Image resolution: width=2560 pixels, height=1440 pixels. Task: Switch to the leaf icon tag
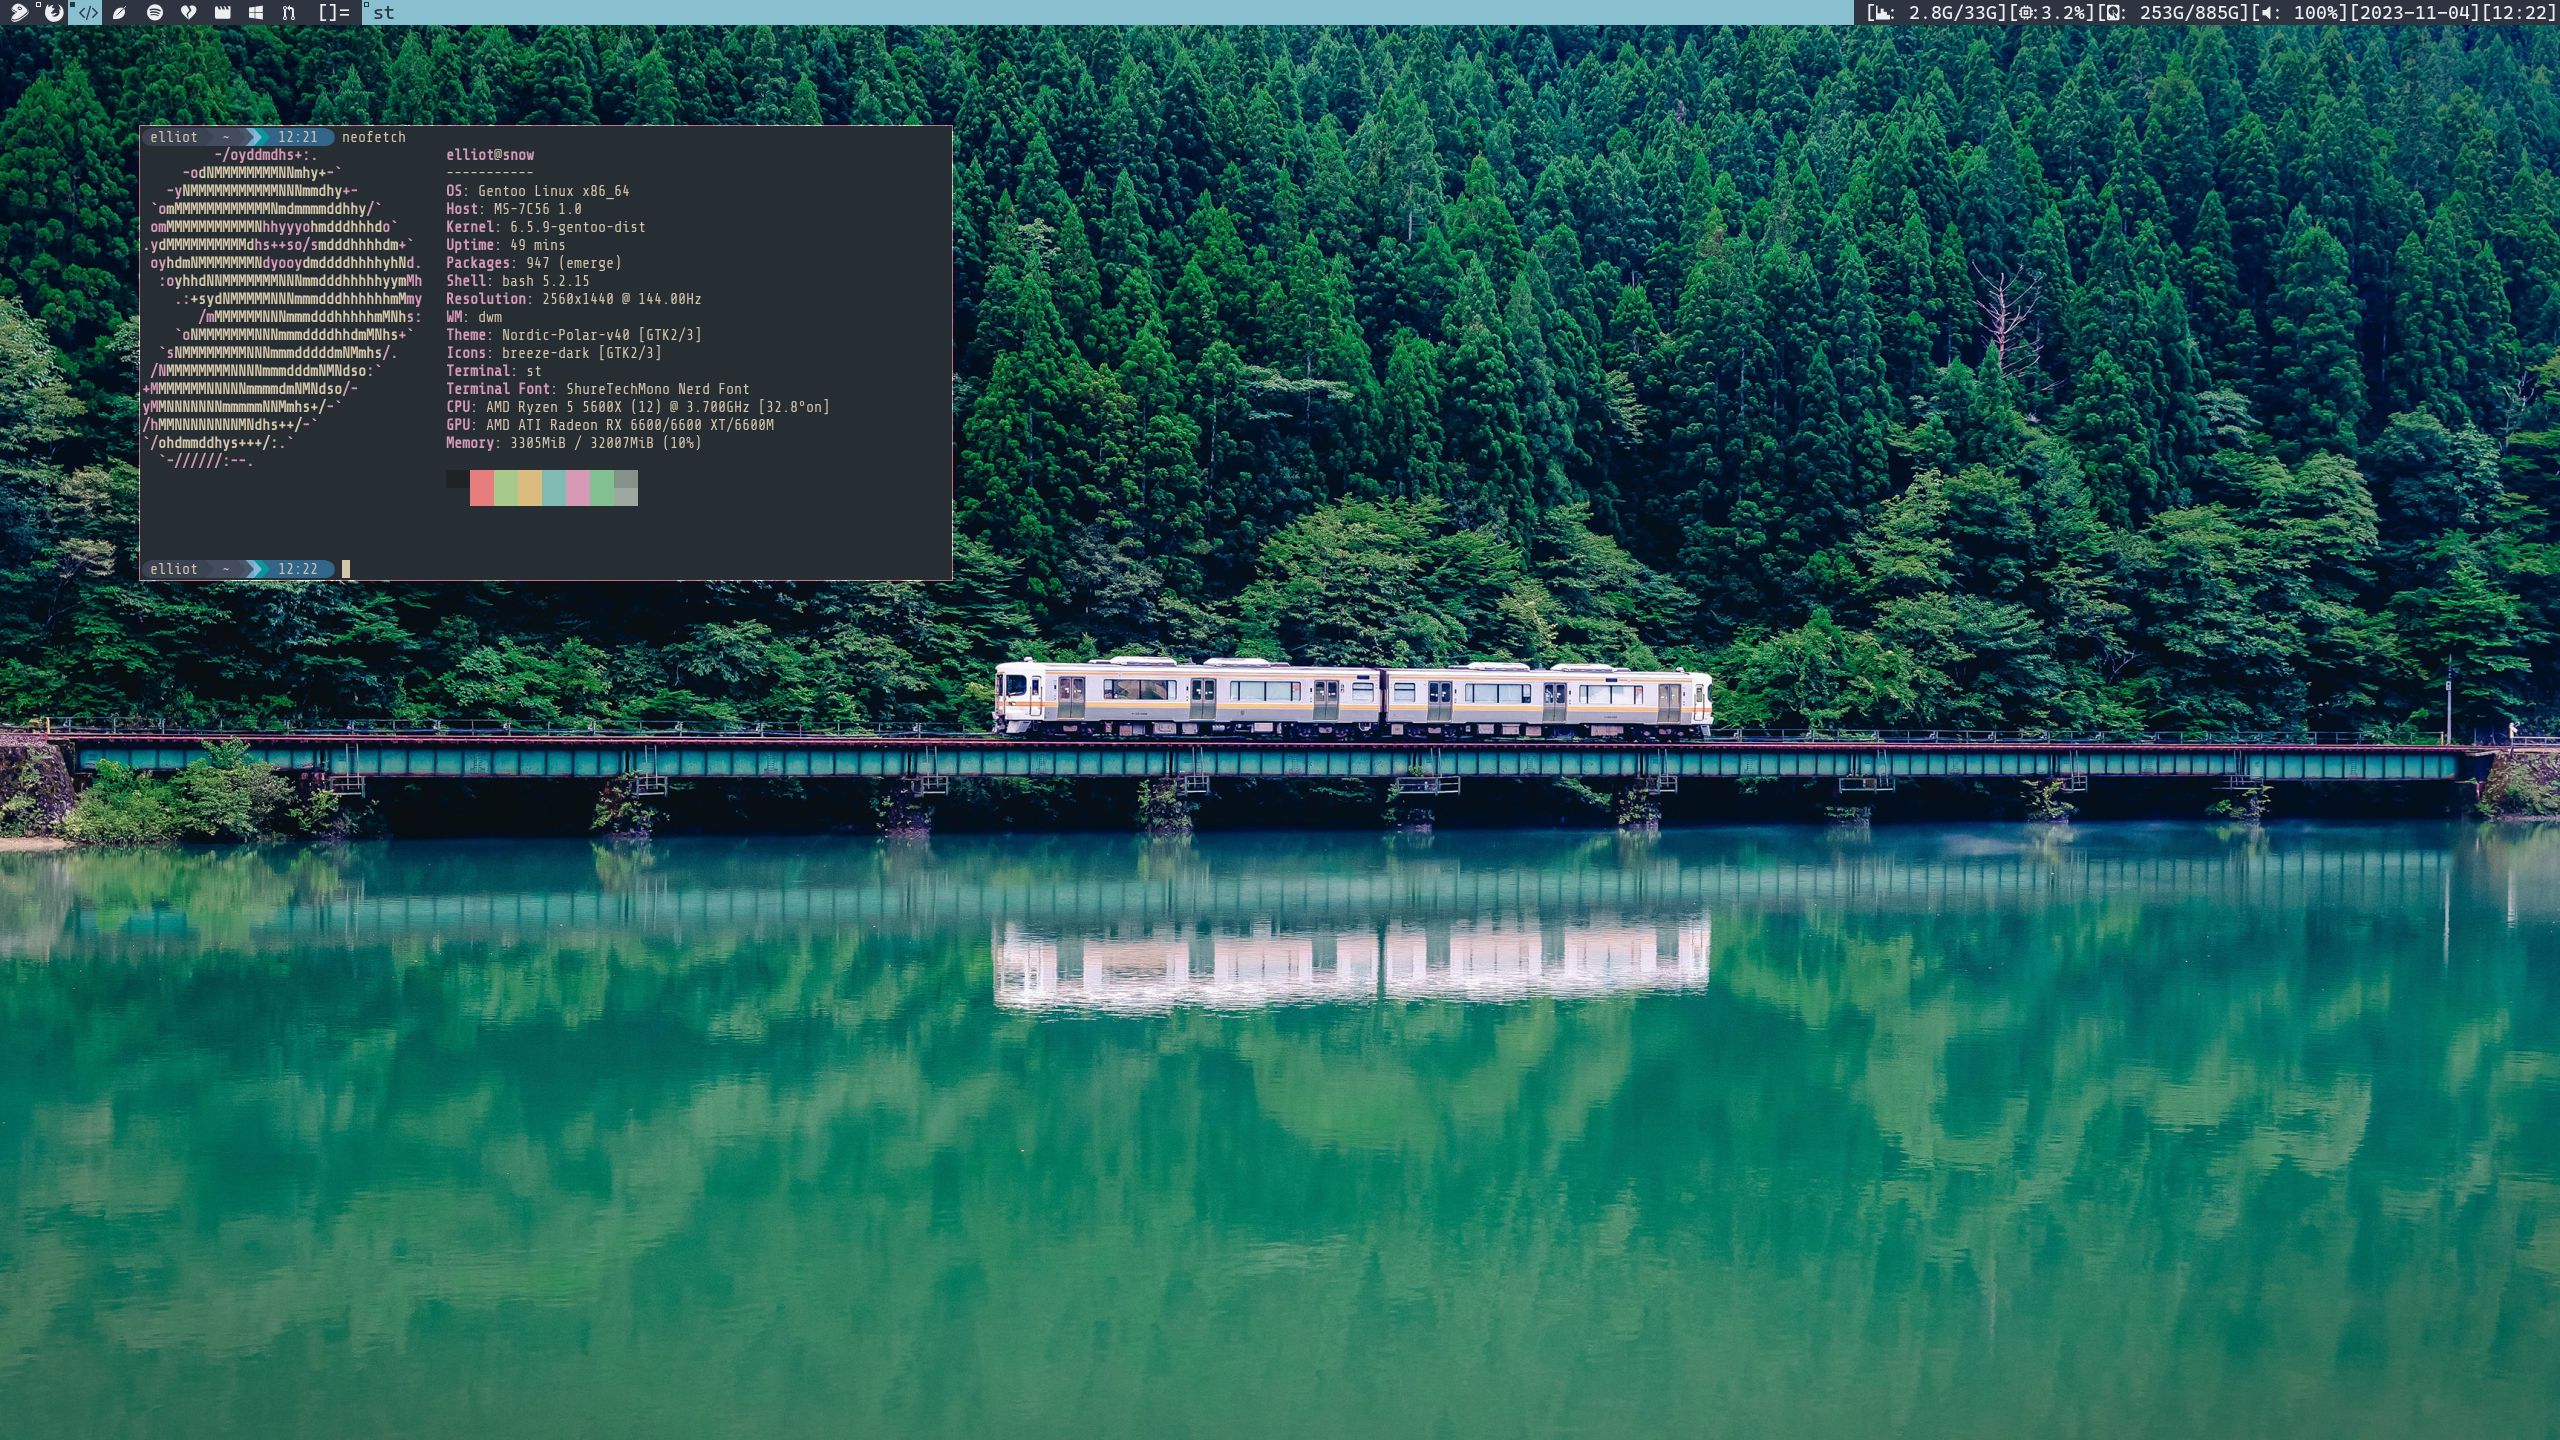pos(120,12)
